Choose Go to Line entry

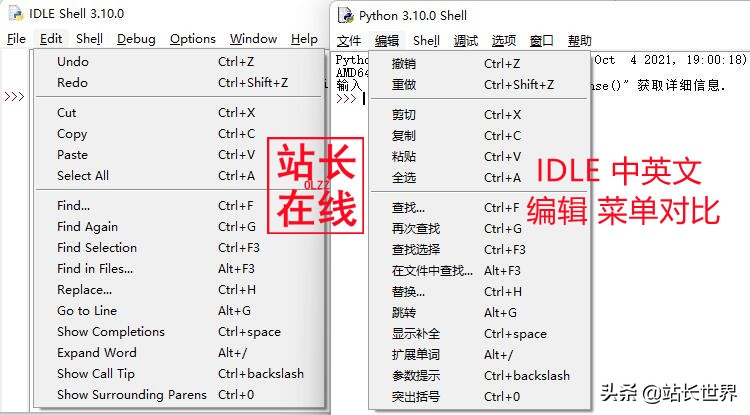coord(180,311)
